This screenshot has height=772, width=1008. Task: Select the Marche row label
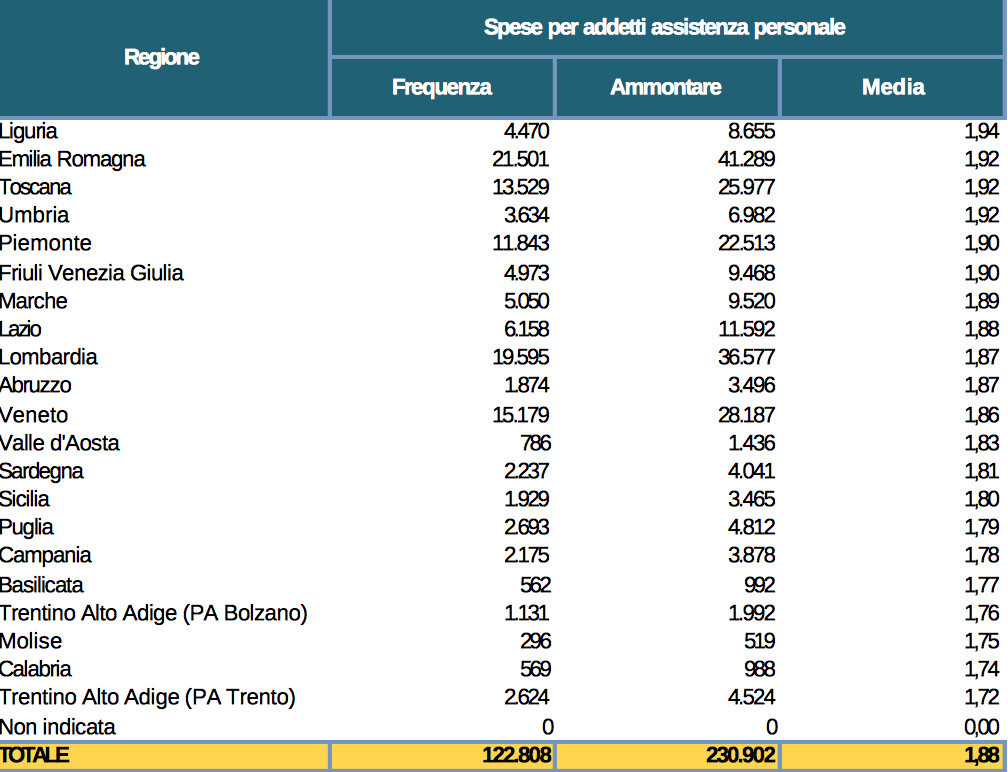coord(33,301)
